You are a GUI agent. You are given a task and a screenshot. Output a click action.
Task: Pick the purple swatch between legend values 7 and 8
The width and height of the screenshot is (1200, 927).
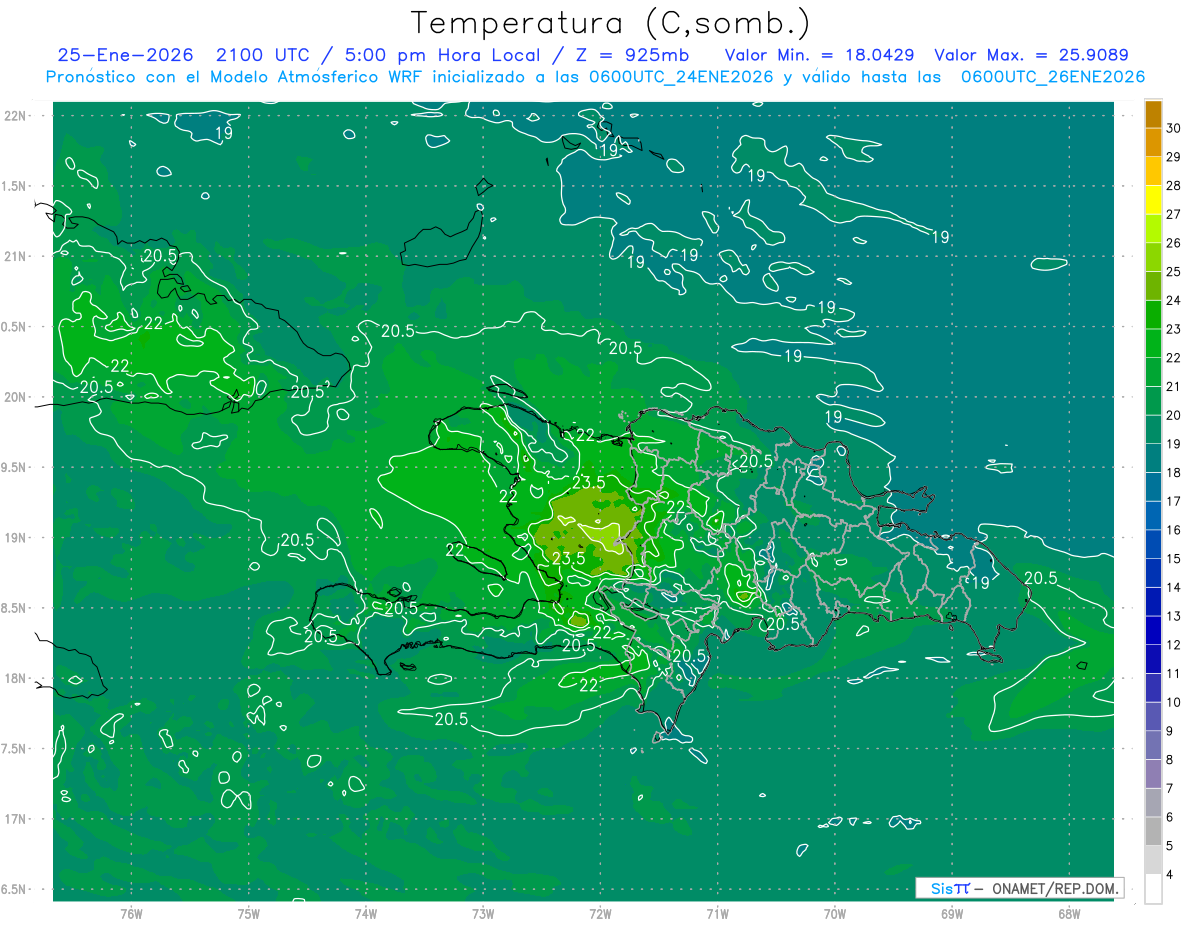point(1153,774)
